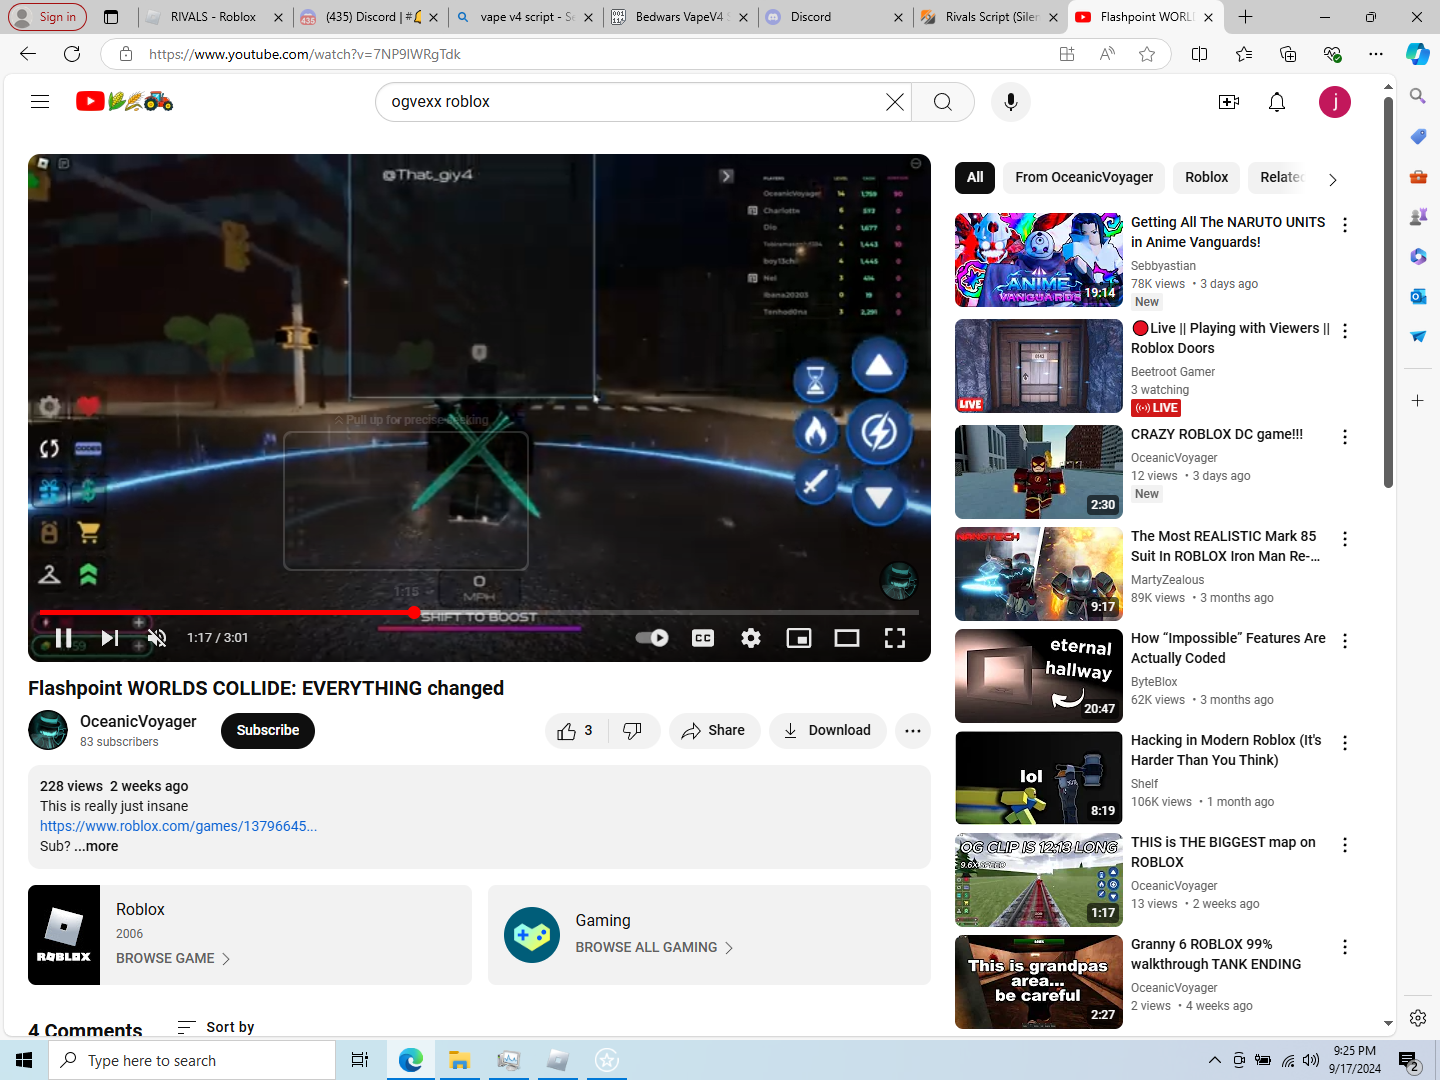Skip to the next video
The image size is (1440, 1080).
[x=110, y=638]
